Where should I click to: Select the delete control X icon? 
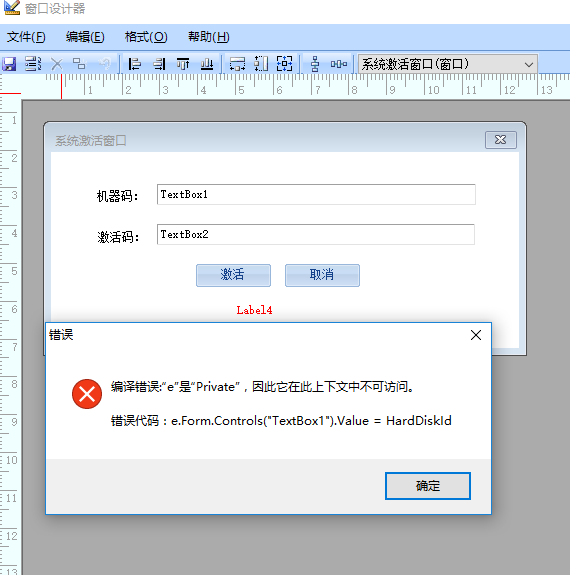(x=56, y=64)
